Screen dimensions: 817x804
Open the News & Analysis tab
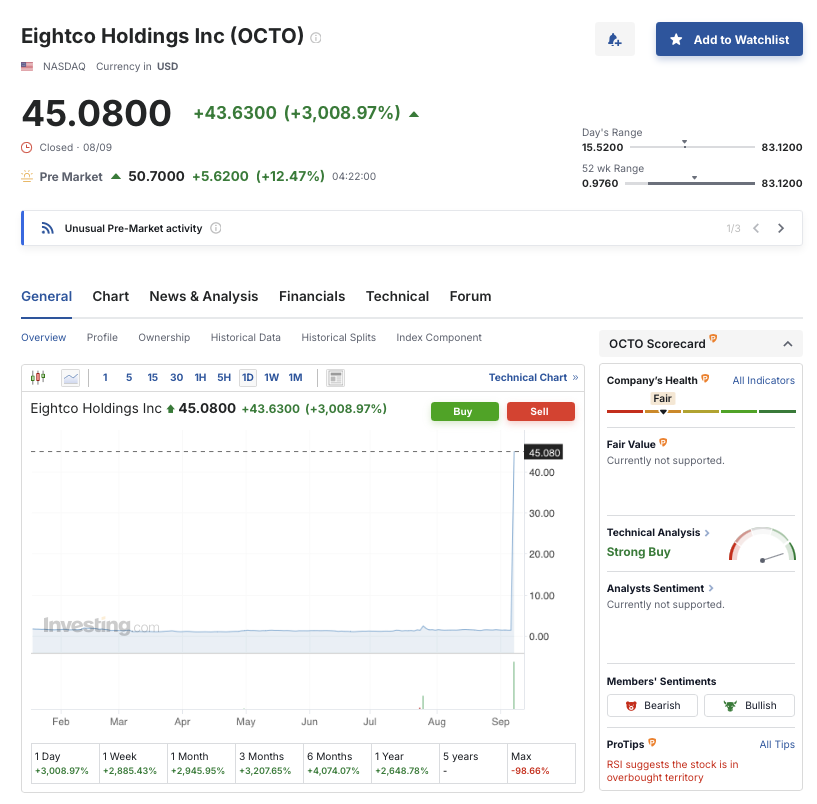click(x=204, y=296)
